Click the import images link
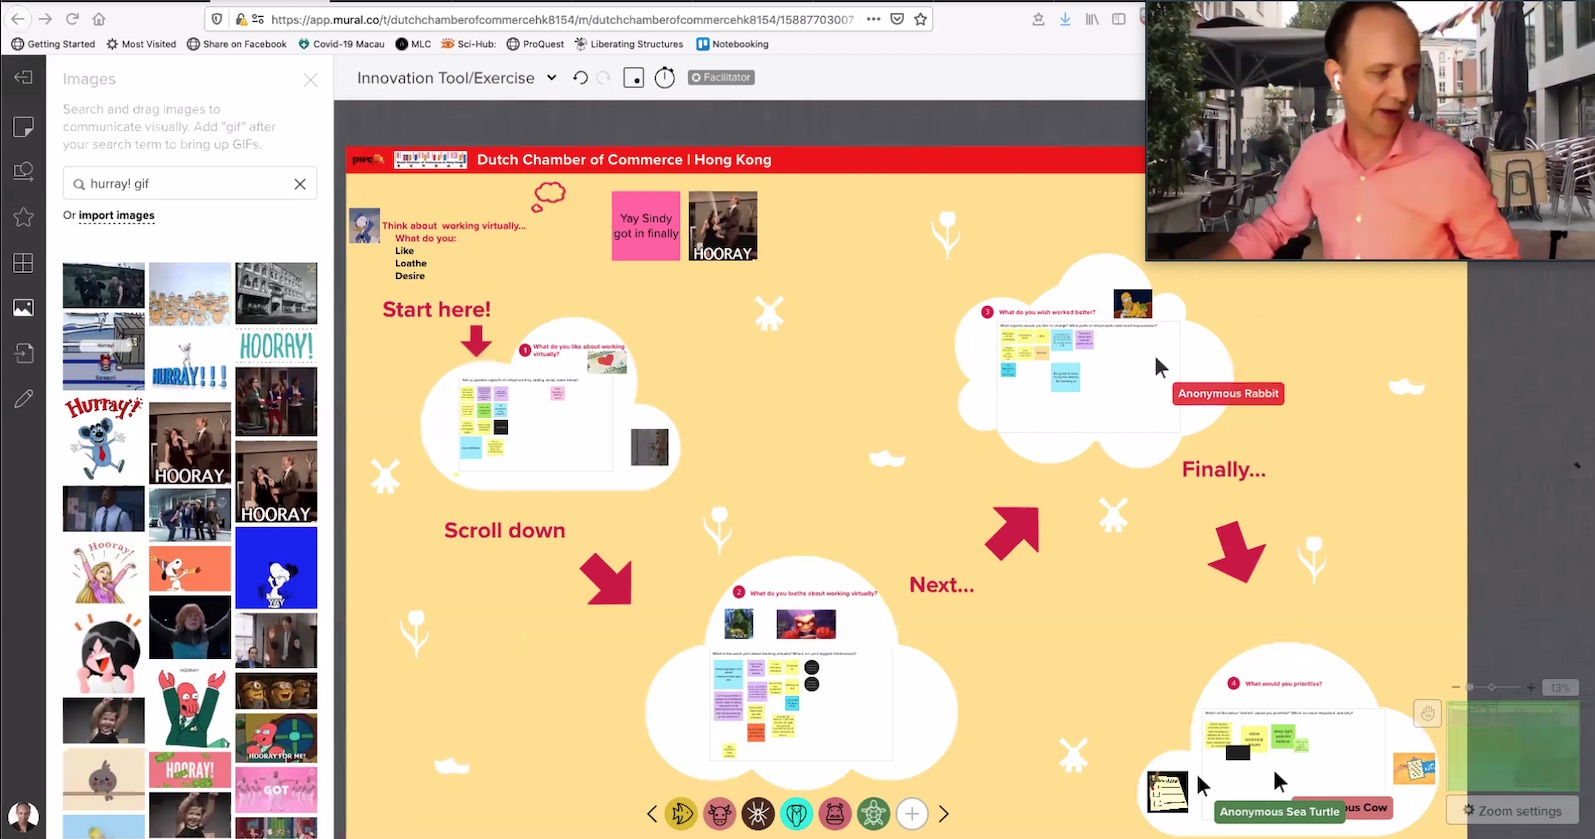Screen dimensions: 1595x839 click(x=116, y=215)
